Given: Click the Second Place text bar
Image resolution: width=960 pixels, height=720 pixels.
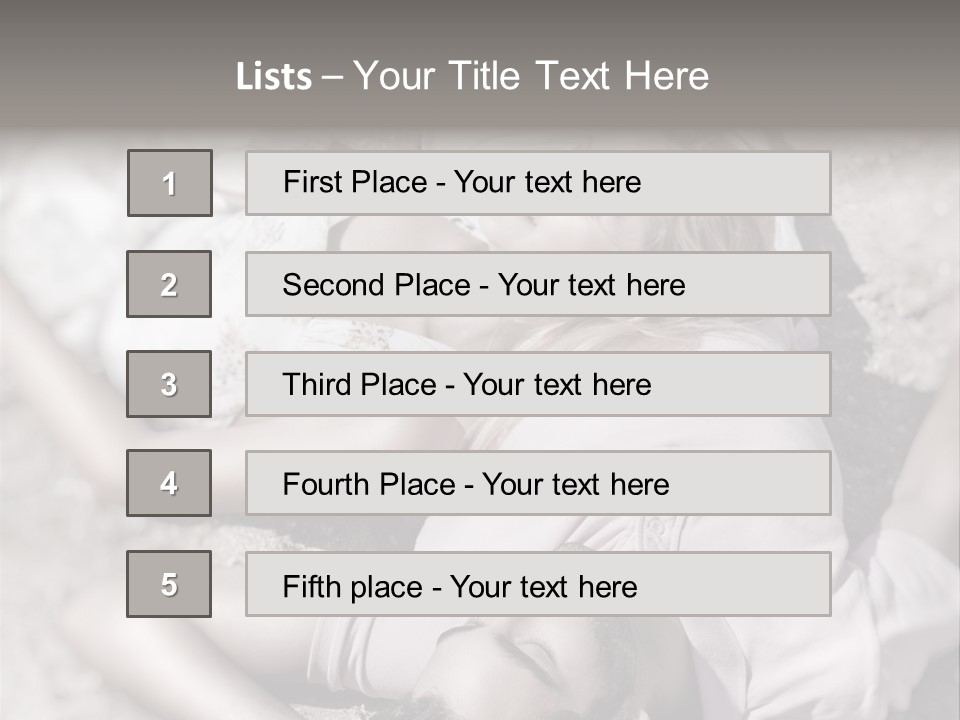Looking at the screenshot, I should pyautogui.click(x=538, y=284).
